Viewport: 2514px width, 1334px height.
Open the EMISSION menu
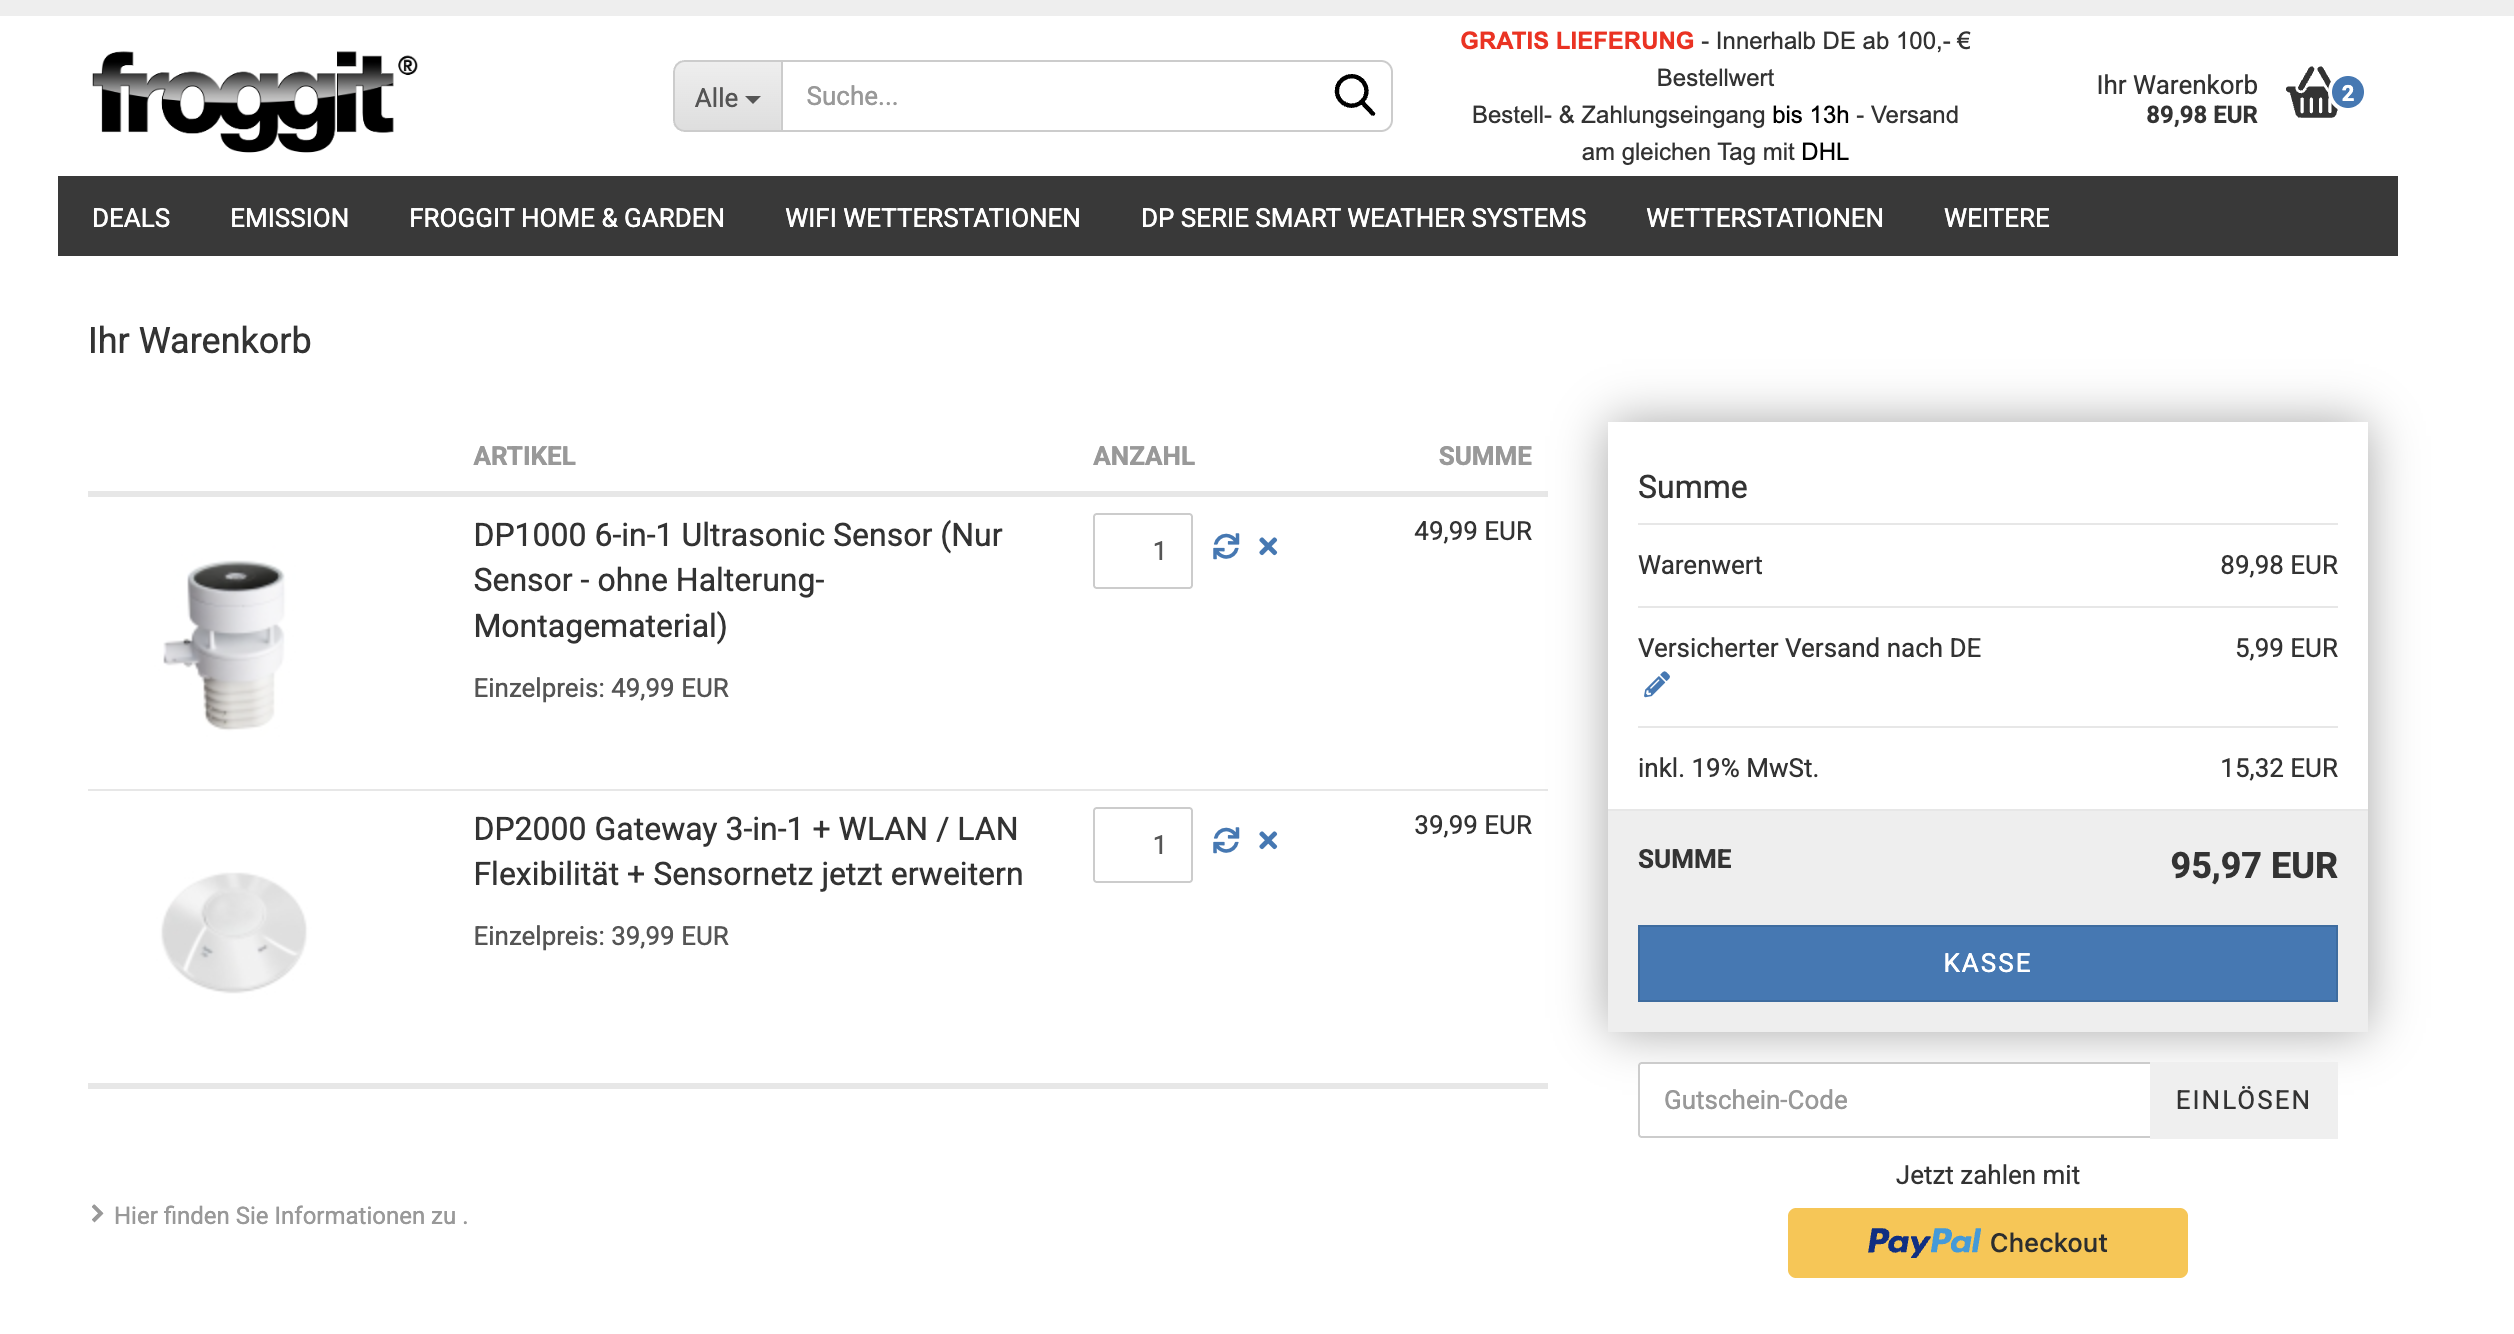click(x=289, y=217)
